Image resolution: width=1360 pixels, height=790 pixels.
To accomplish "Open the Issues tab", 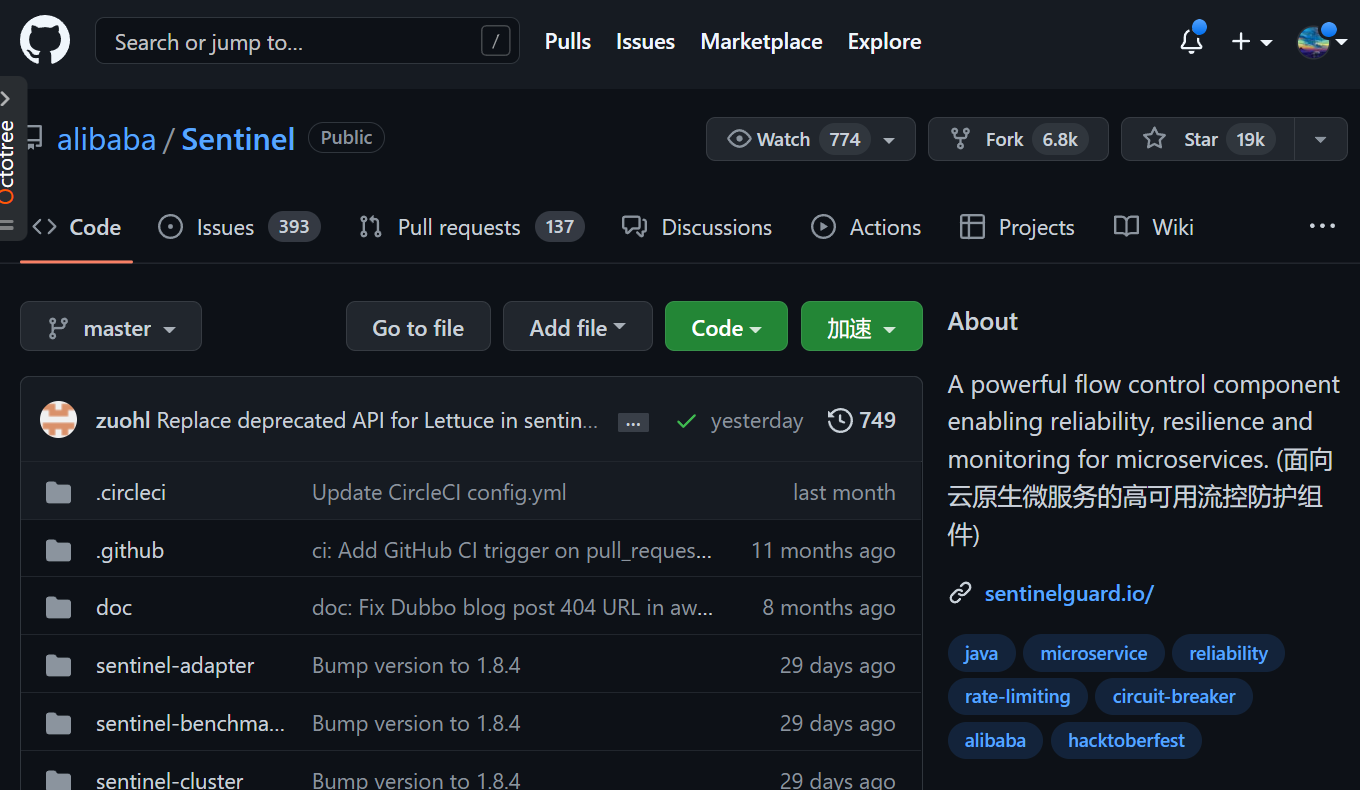I will [x=239, y=227].
